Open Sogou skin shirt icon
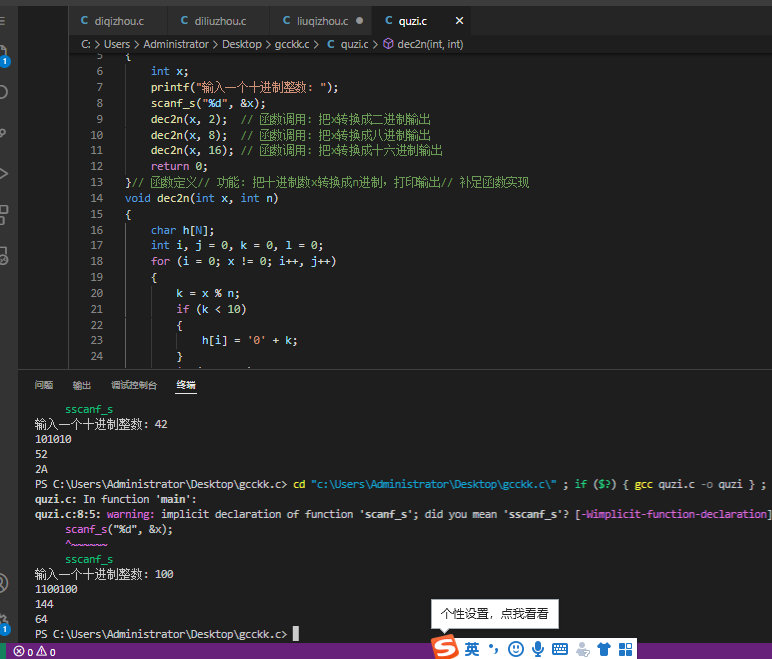The image size is (772, 659). [x=603, y=649]
